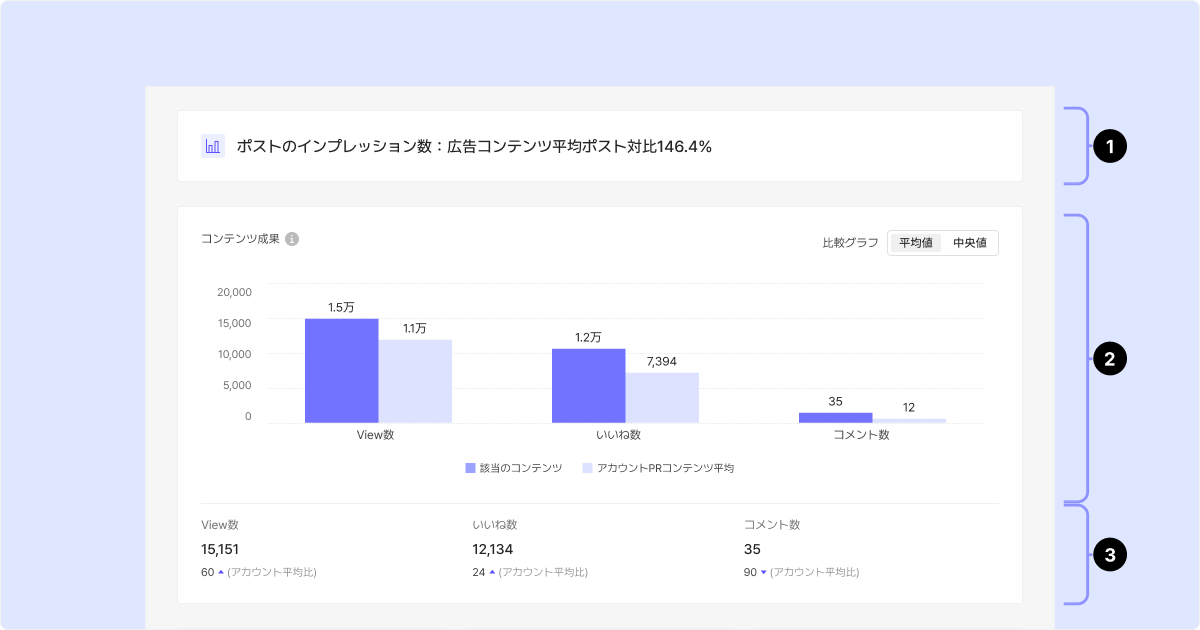Click the up arrow beside いいね数 24
This screenshot has height=630, width=1200.
492,572
